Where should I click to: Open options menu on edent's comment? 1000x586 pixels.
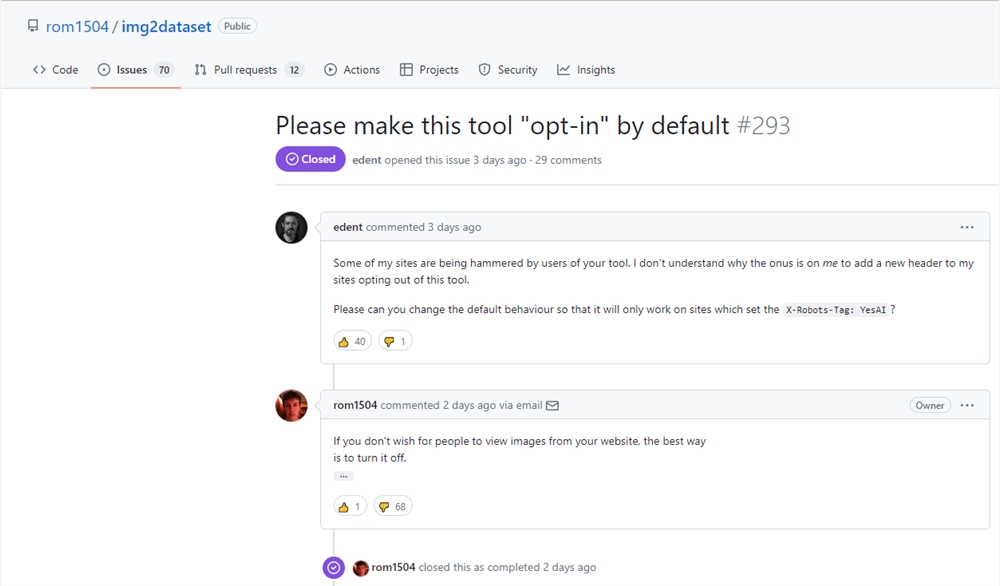point(966,227)
